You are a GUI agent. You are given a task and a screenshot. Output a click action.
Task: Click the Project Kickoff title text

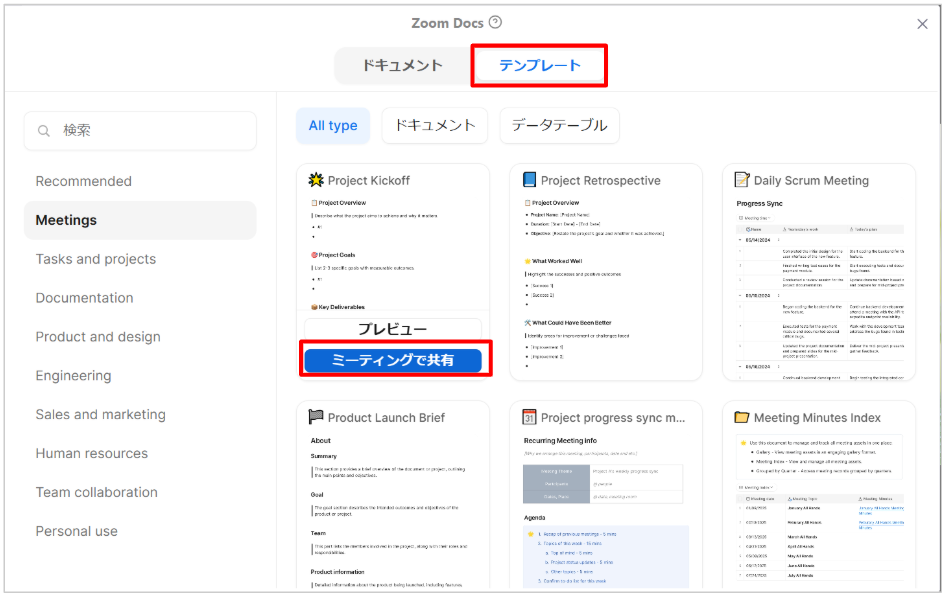click(369, 180)
